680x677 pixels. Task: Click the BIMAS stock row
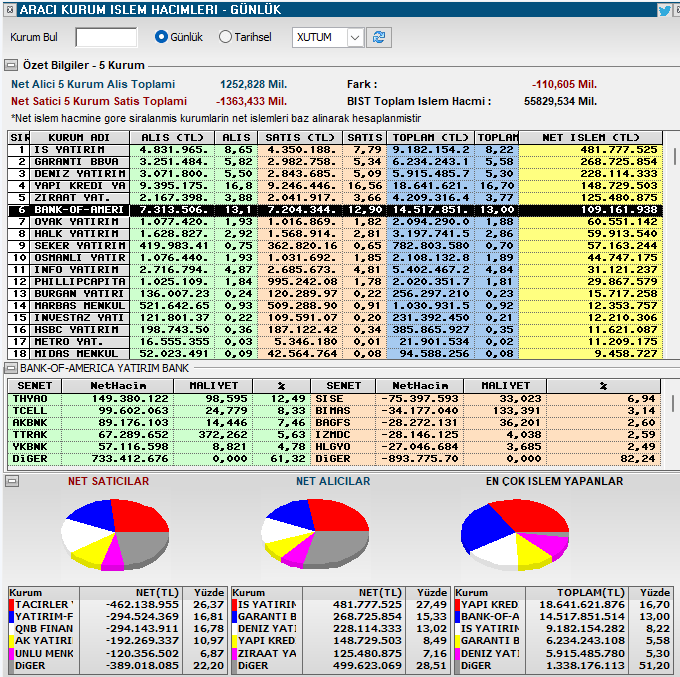(486, 411)
